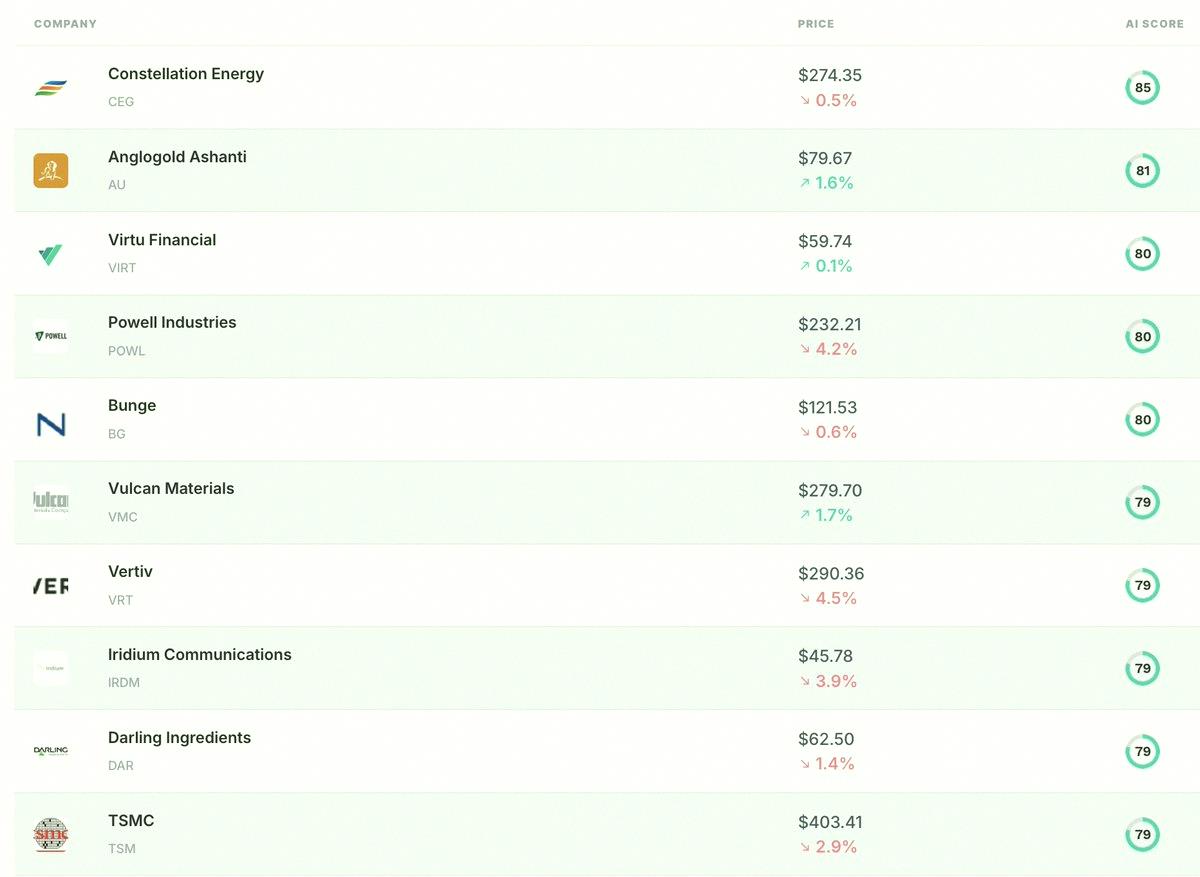Click the 1.6% gain for Anglogold Ashanti

pyautogui.click(x=826, y=184)
